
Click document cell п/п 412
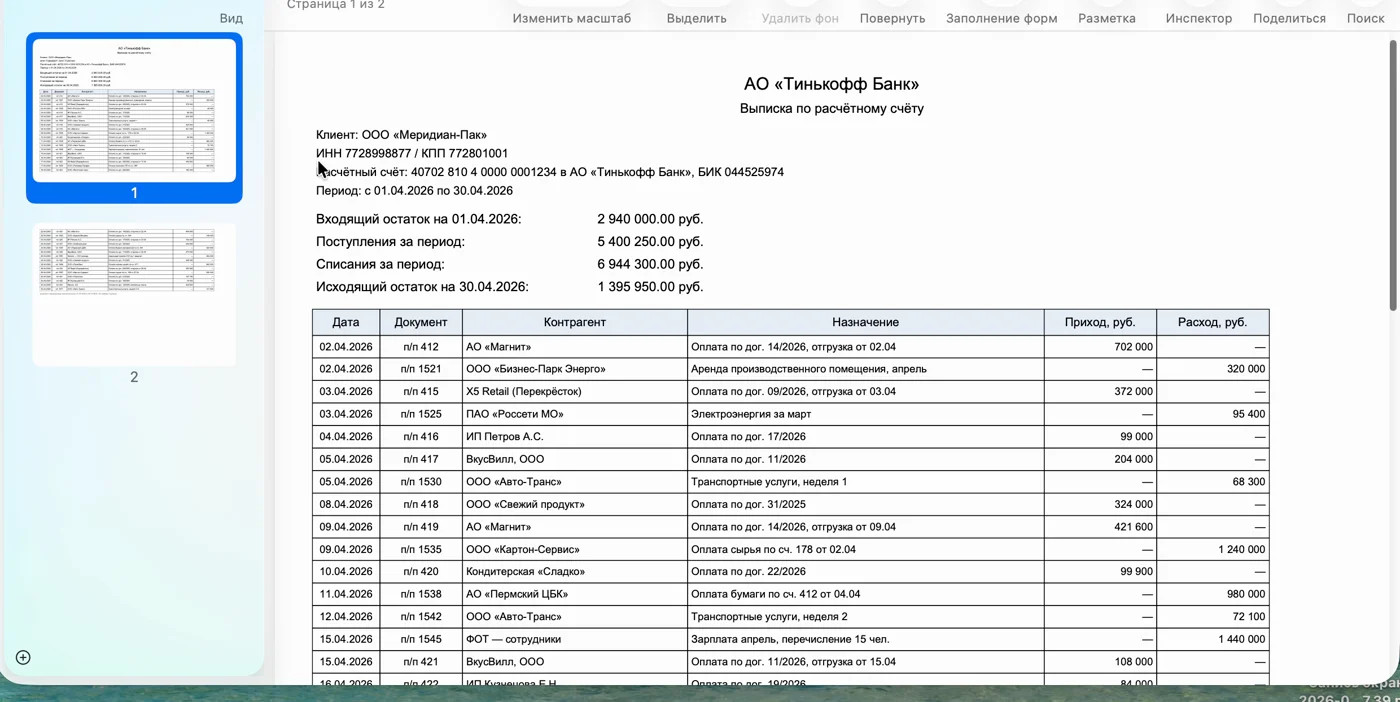click(421, 347)
